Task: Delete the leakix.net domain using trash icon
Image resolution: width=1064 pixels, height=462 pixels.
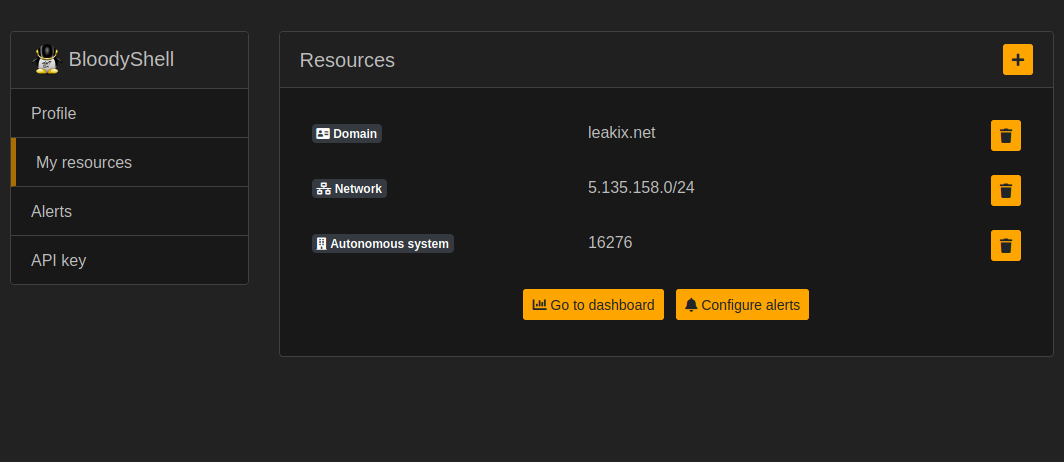Action: click(1006, 136)
